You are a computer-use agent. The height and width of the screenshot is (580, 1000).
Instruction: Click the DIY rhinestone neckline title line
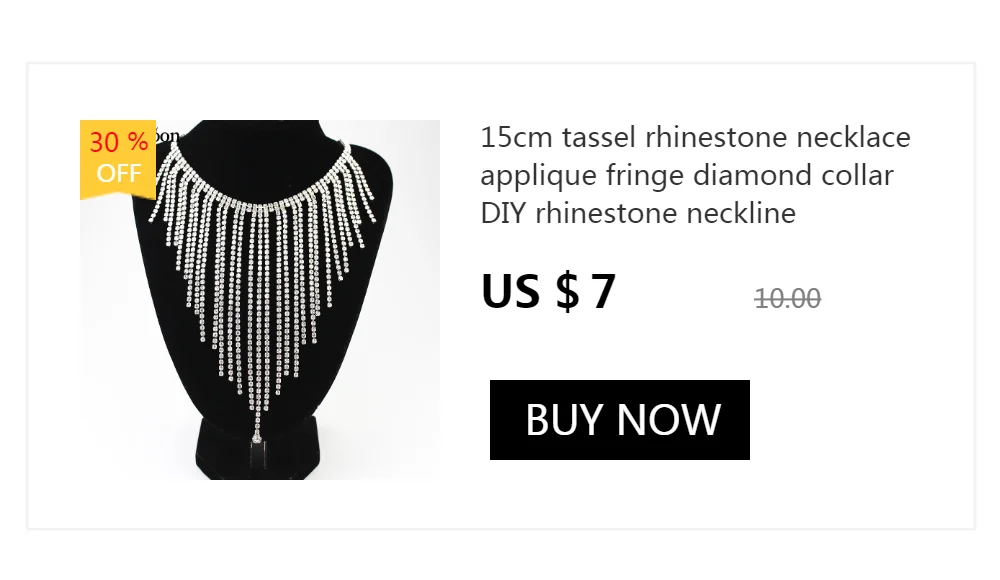click(x=638, y=213)
